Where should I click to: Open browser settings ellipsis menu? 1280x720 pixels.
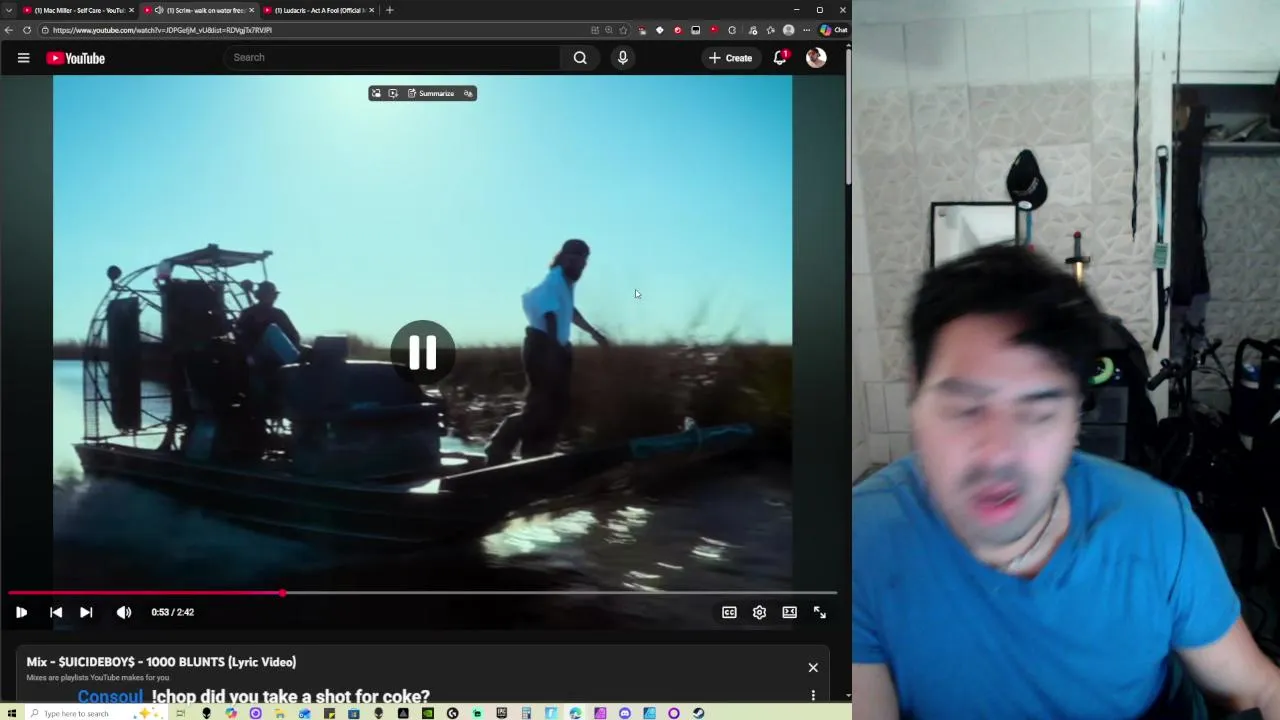pos(807,30)
